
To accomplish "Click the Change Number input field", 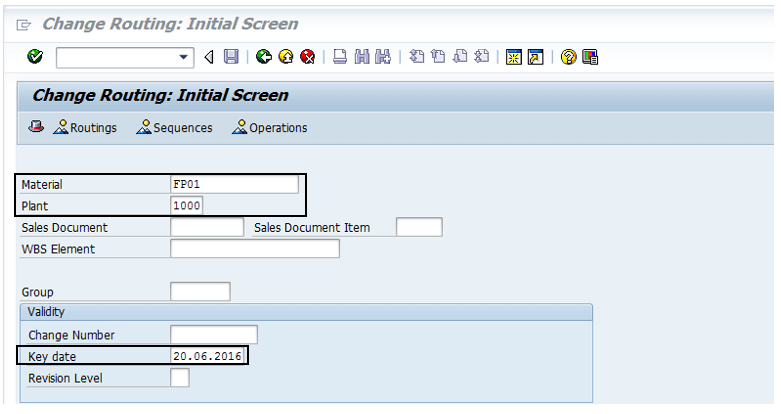I will click(214, 334).
